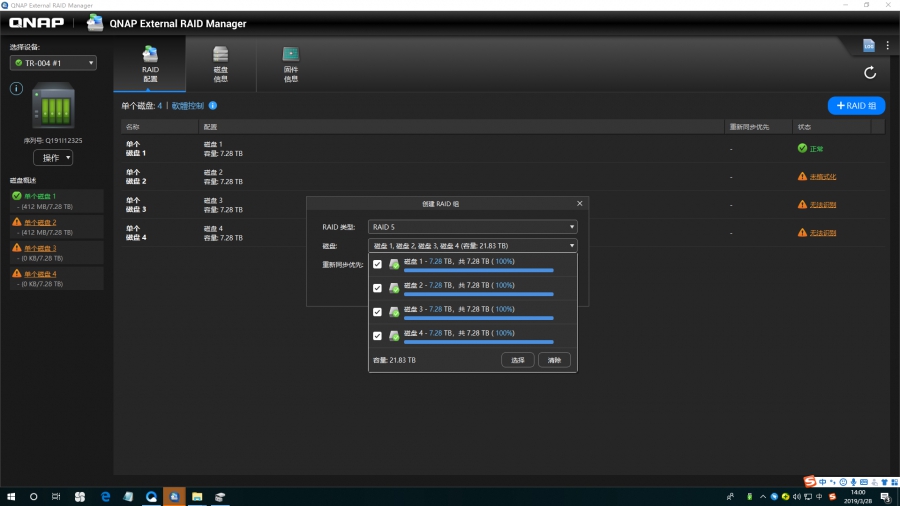Click the blue +RAID 组 button

856,105
